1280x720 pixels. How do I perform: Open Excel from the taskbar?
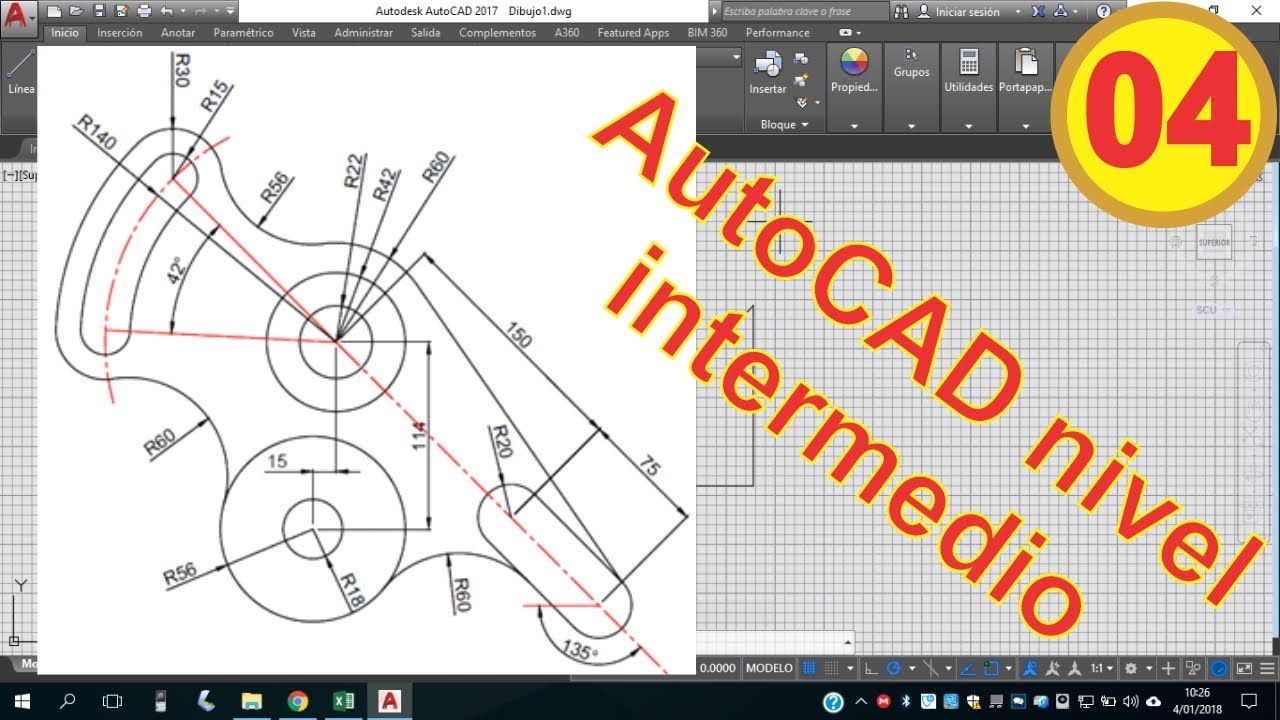tap(343, 701)
